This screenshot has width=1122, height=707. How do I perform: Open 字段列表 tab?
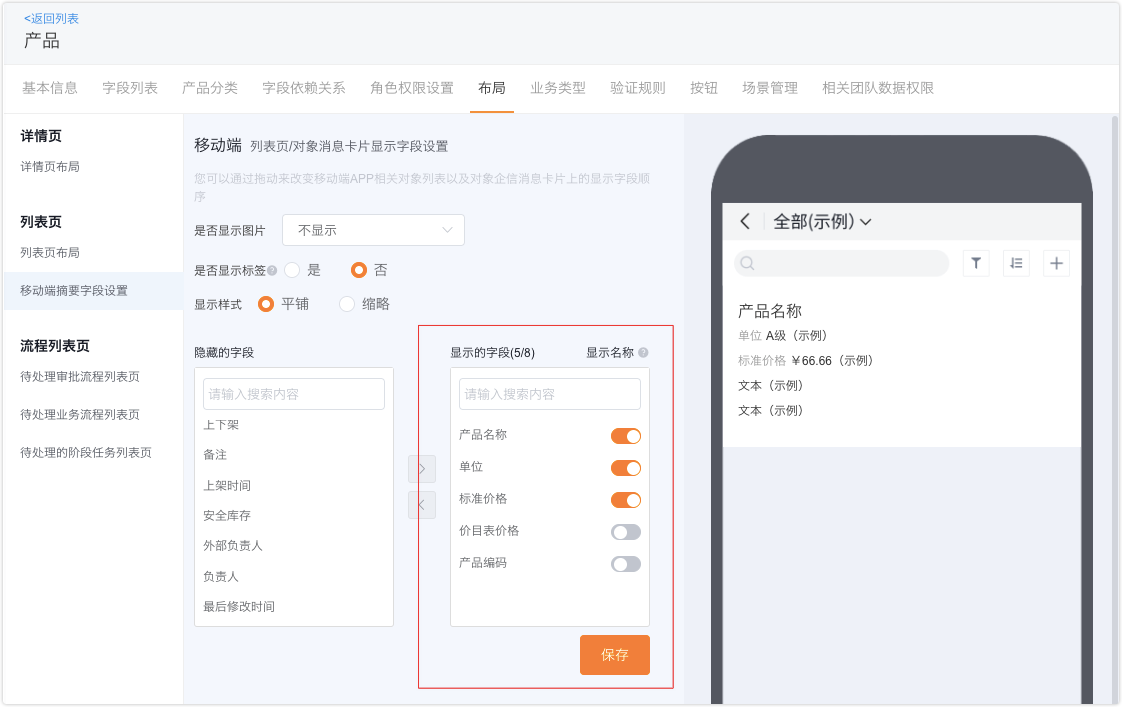pyautogui.click(x=130, y=88)
